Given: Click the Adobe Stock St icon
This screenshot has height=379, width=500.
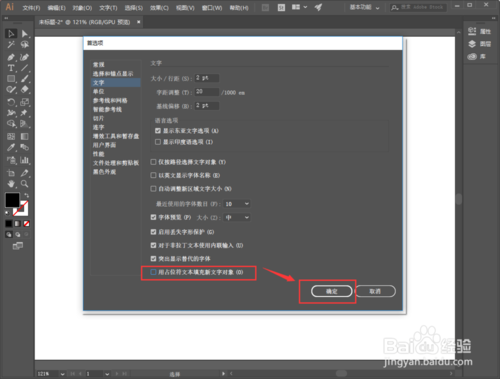Looking at the screenshot, I should tap(281, 8).
